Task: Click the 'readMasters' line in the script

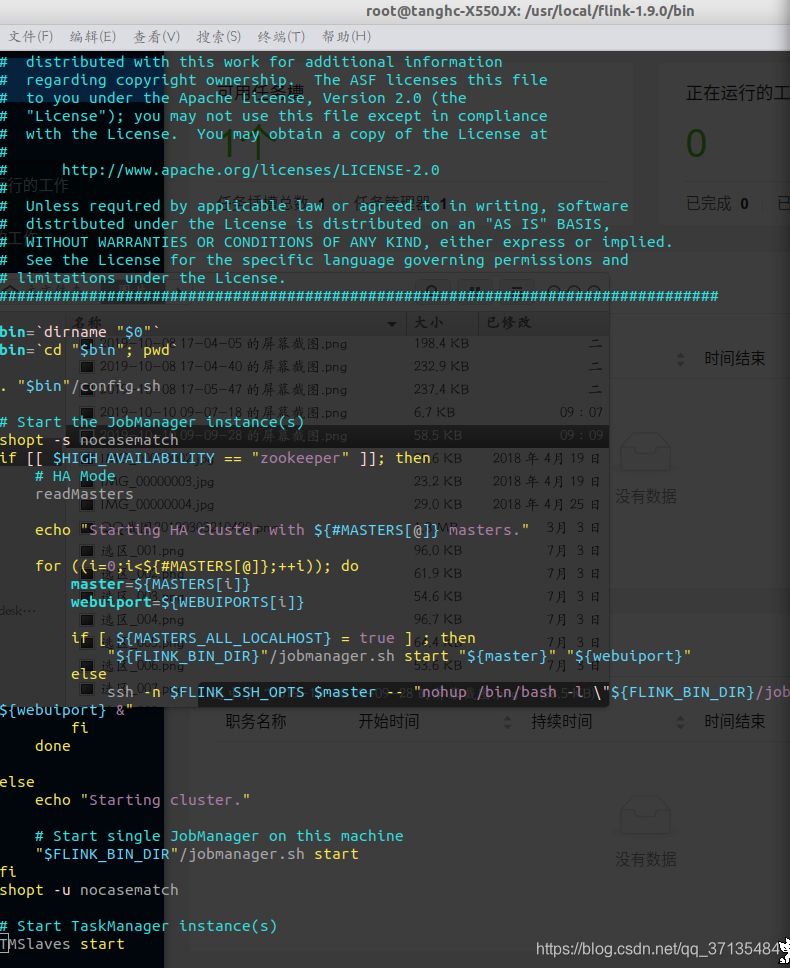Action: (x=84, y=494)
